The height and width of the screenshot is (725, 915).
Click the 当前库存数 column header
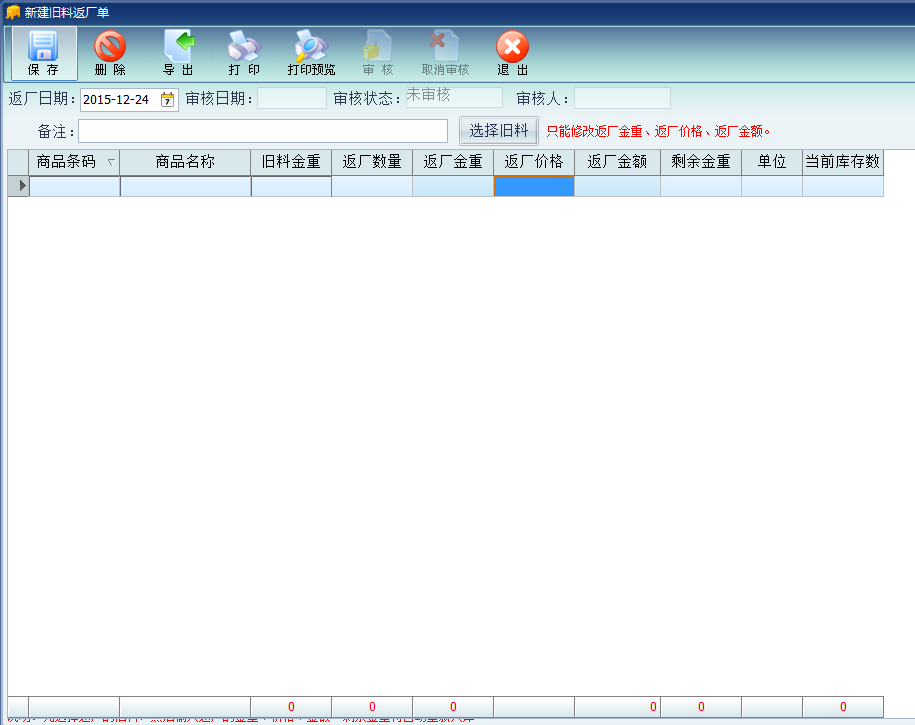842,162
